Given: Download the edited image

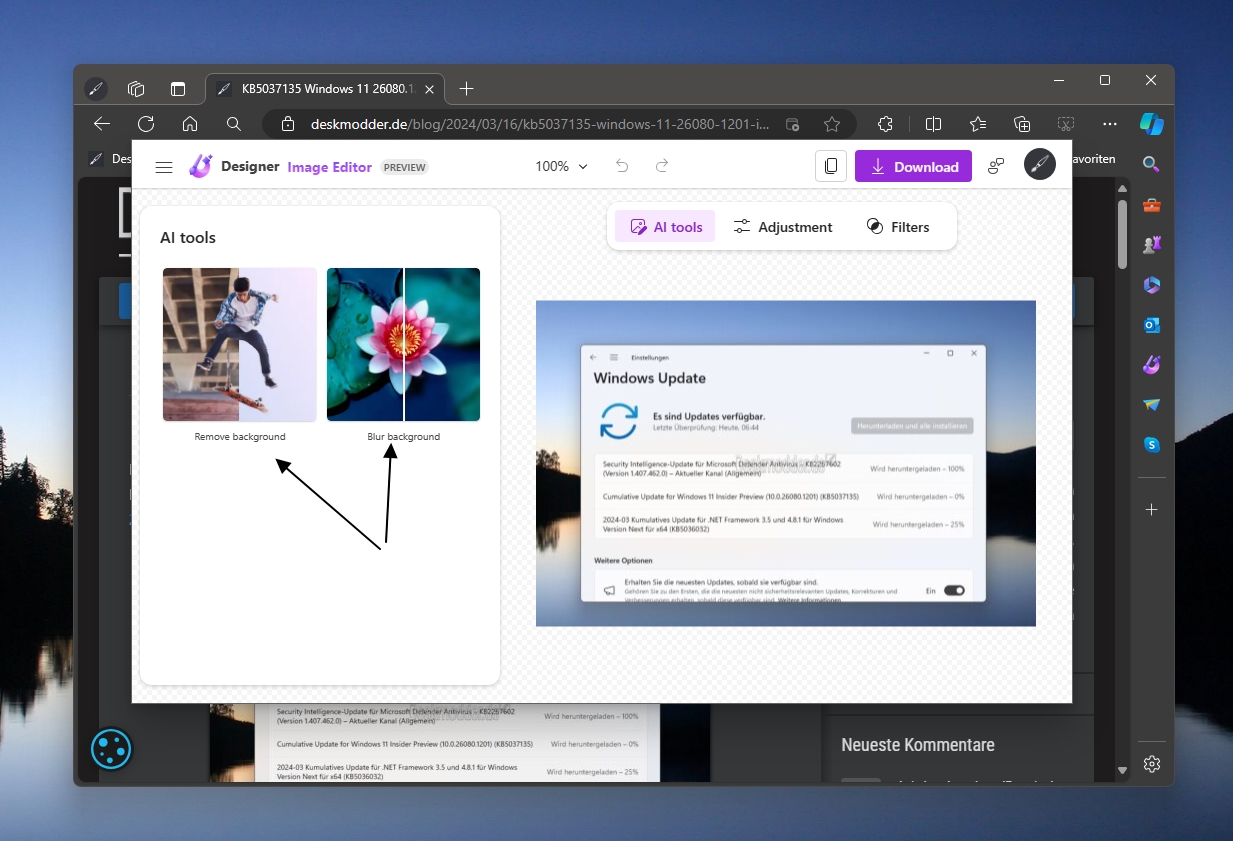Looking at the screenshot, I should [x=913, y=166].
